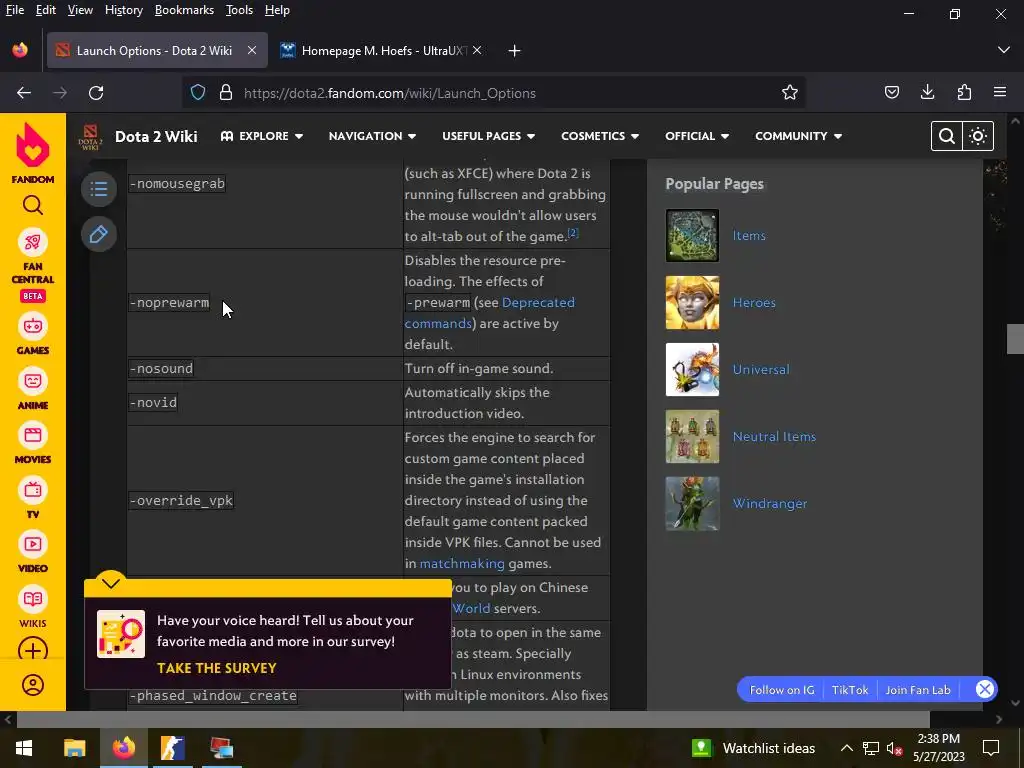The height and width of the screenshot is (768, 1024).
Task: Click the start-a-wiki plus icon
Action: tap(33, 650)
